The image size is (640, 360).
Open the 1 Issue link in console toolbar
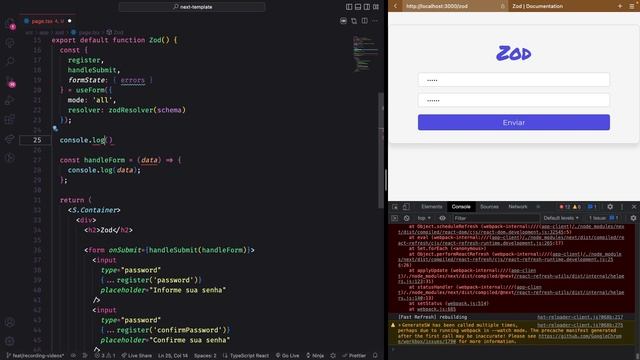(x=603, y=218)
